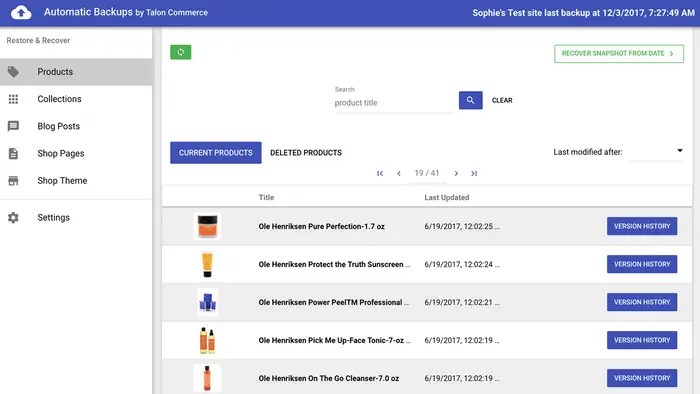Click the cloud upload logo icon

pos(21,12)
